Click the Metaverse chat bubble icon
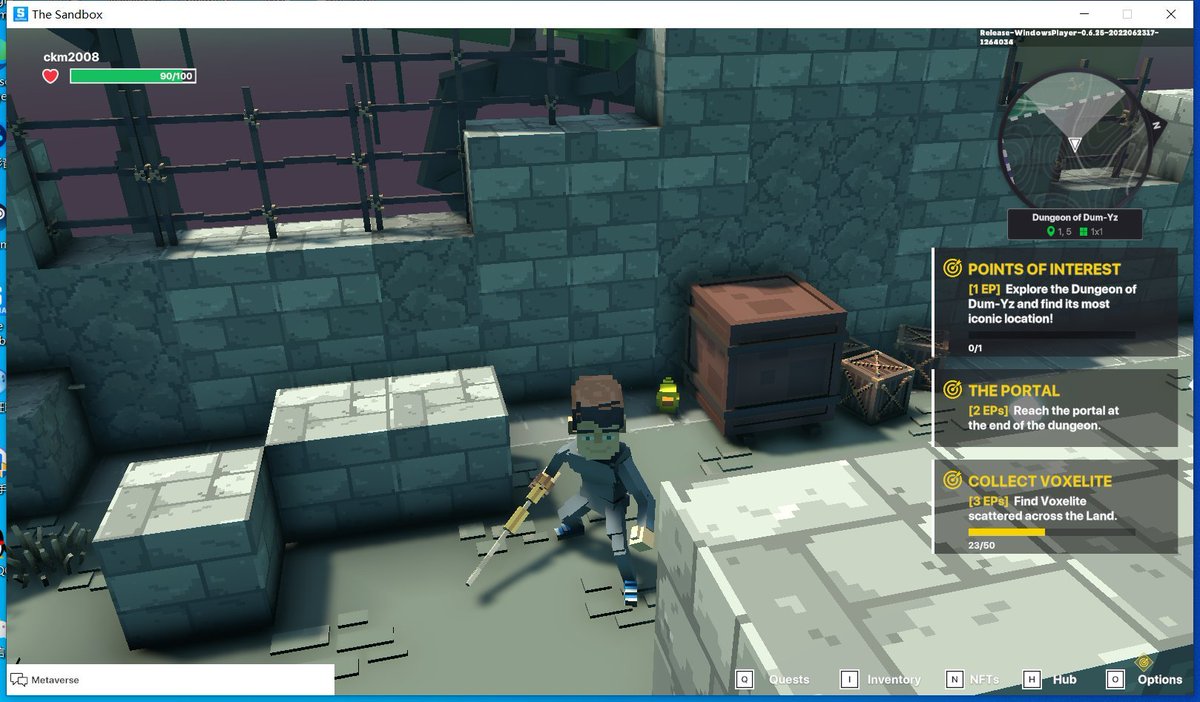Screen dimensions: 1200x702 pyautogui.click(x=19, y=680)
